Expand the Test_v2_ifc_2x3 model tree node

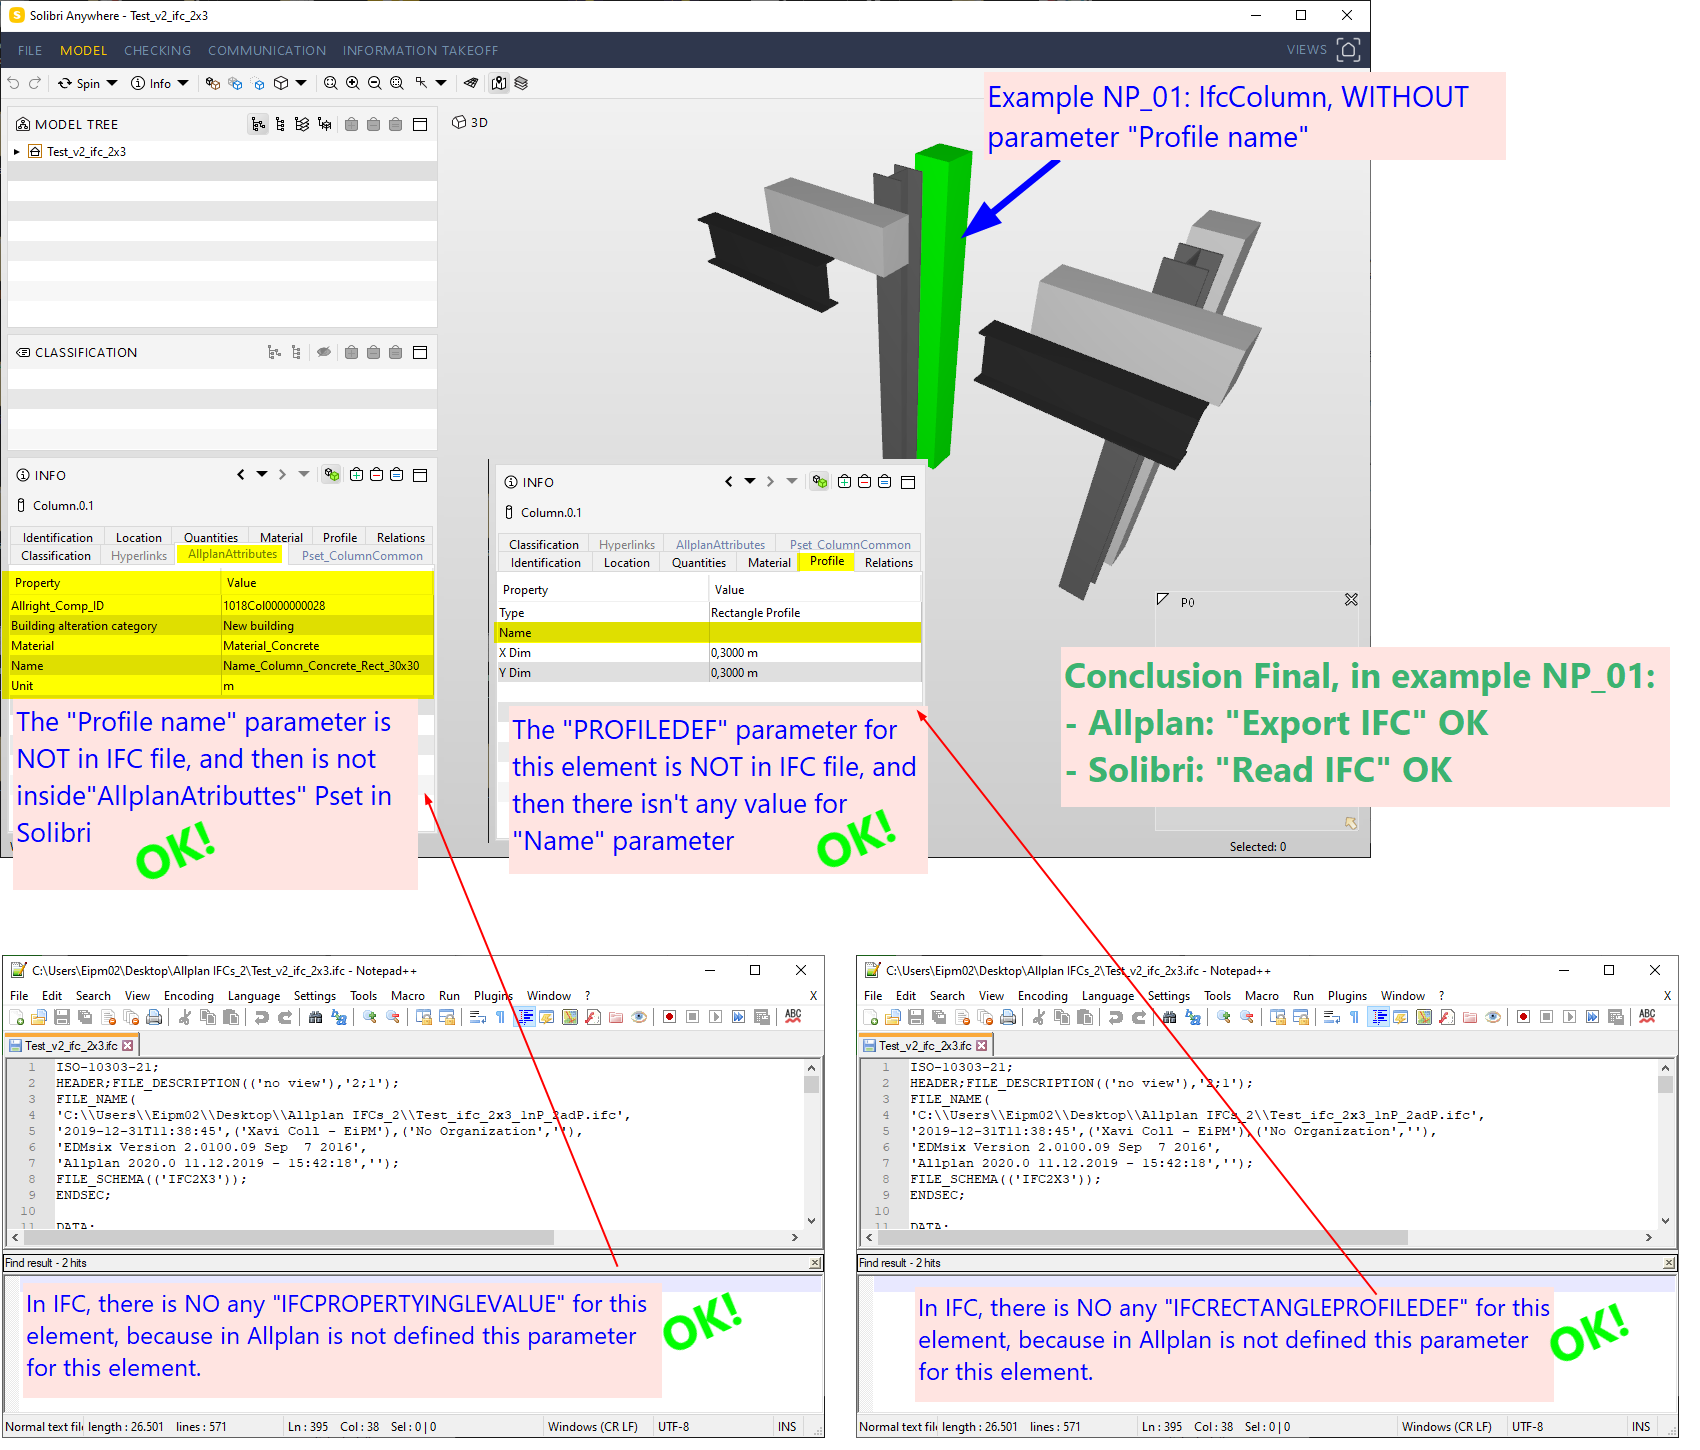17,152
